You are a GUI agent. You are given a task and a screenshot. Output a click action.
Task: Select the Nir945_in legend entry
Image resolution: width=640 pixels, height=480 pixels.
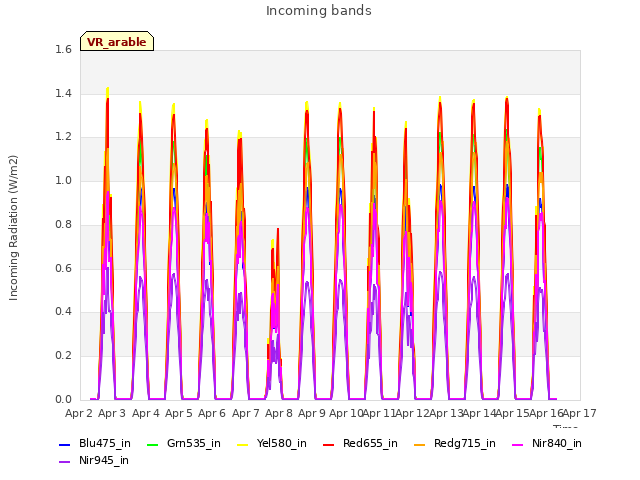tap(94, 460)
